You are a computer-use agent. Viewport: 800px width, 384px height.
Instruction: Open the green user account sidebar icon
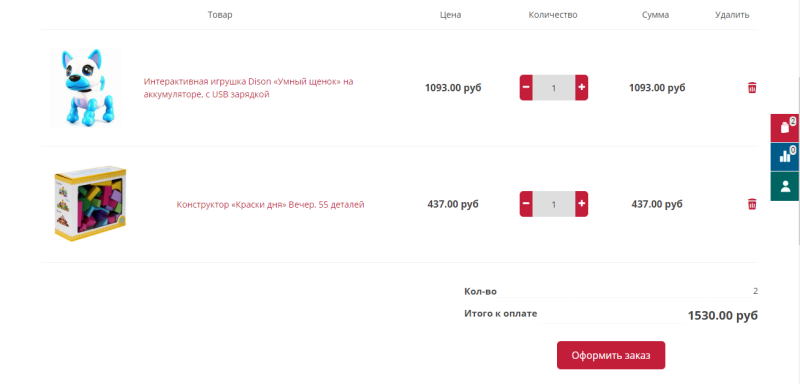tap(785, 186)
